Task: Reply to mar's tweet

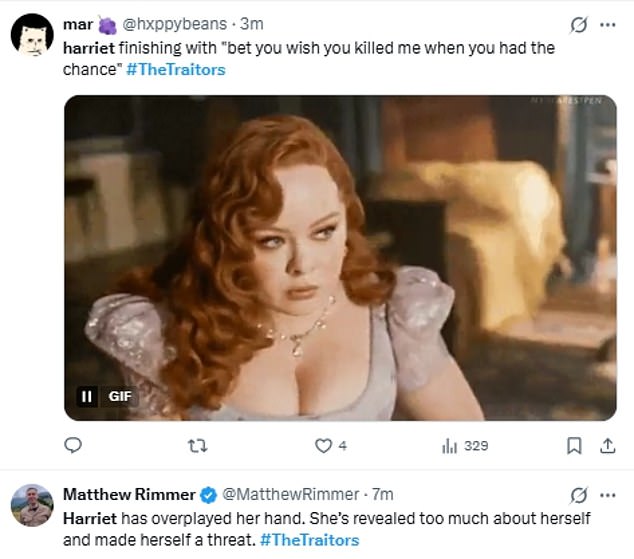Action: click(72, 445)
